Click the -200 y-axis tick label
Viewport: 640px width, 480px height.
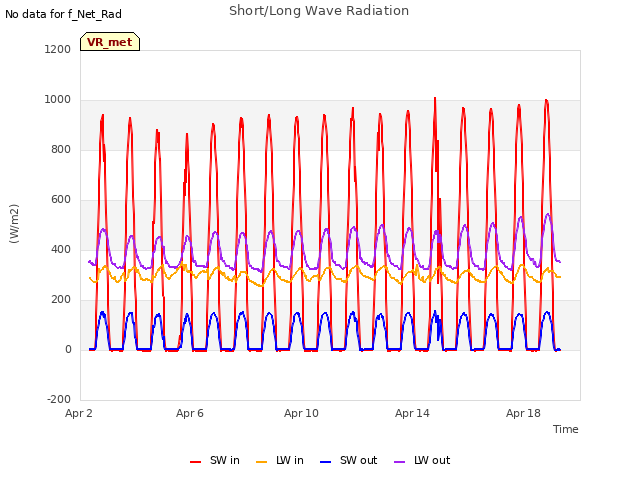click(59, 399)
